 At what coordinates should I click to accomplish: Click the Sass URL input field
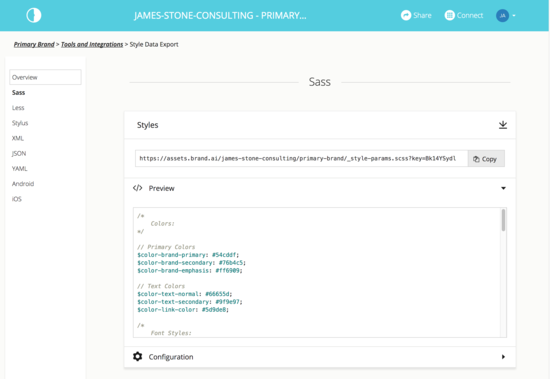[301, 159]
